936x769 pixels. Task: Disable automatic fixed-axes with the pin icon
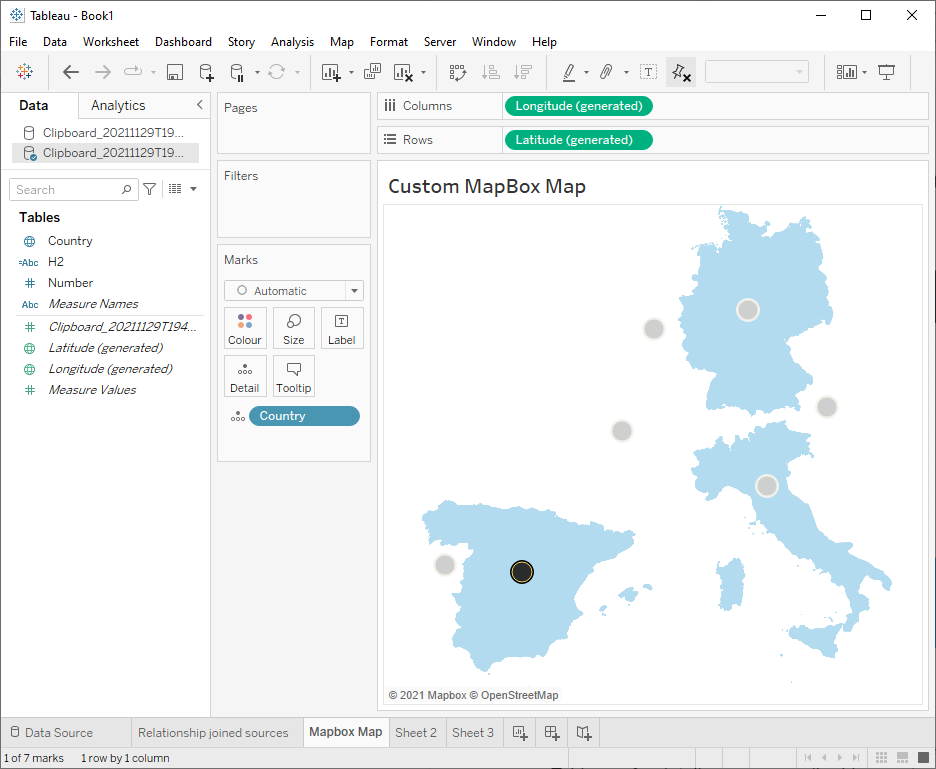680,72
